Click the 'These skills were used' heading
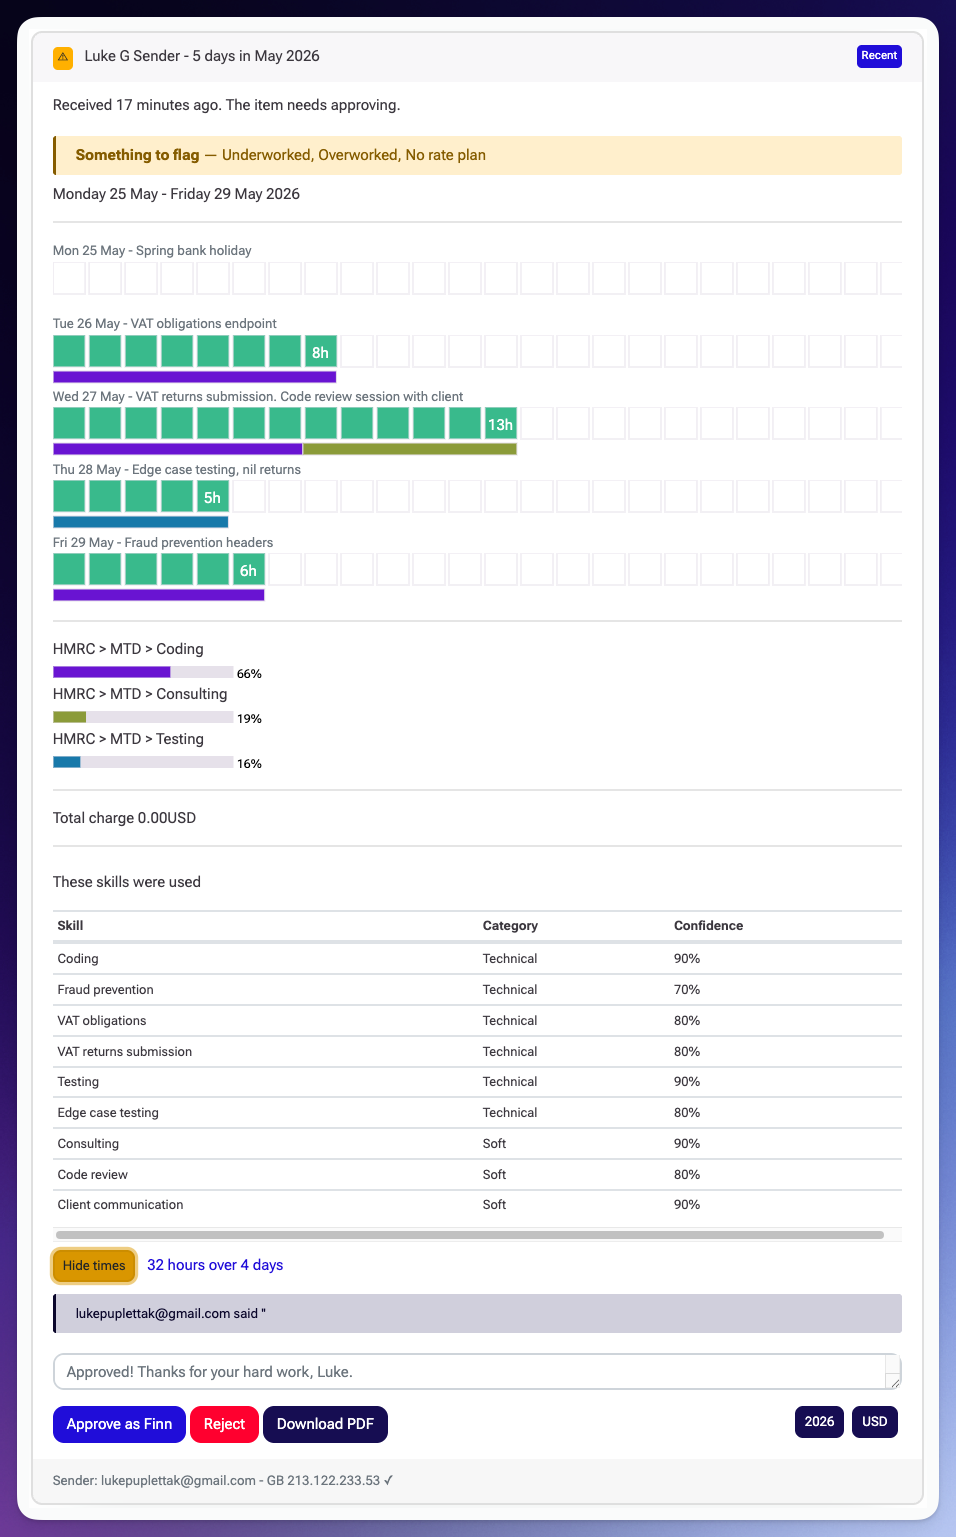Image resolution: width=956 pixels, height=1537 pixels. [127, 882]
